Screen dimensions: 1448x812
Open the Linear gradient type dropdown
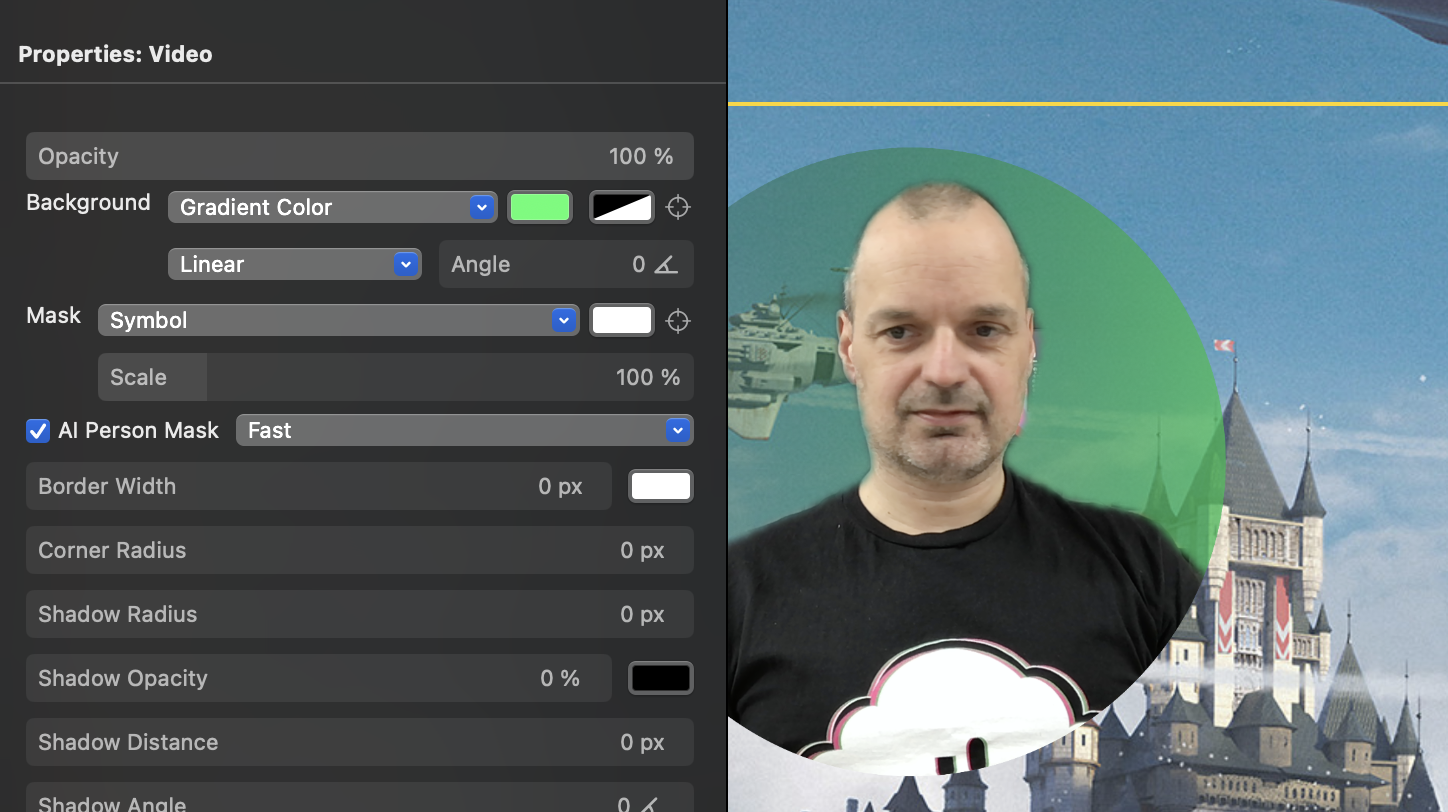tap(294, 264)
